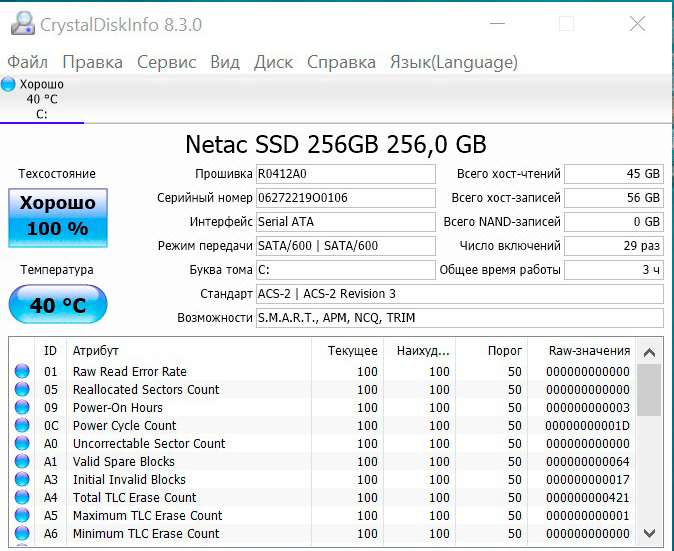The height and width of the screenshot is (551, 674).
Task: Click status icon for Total TLC Erase Count
Action: tap(22, 498)
